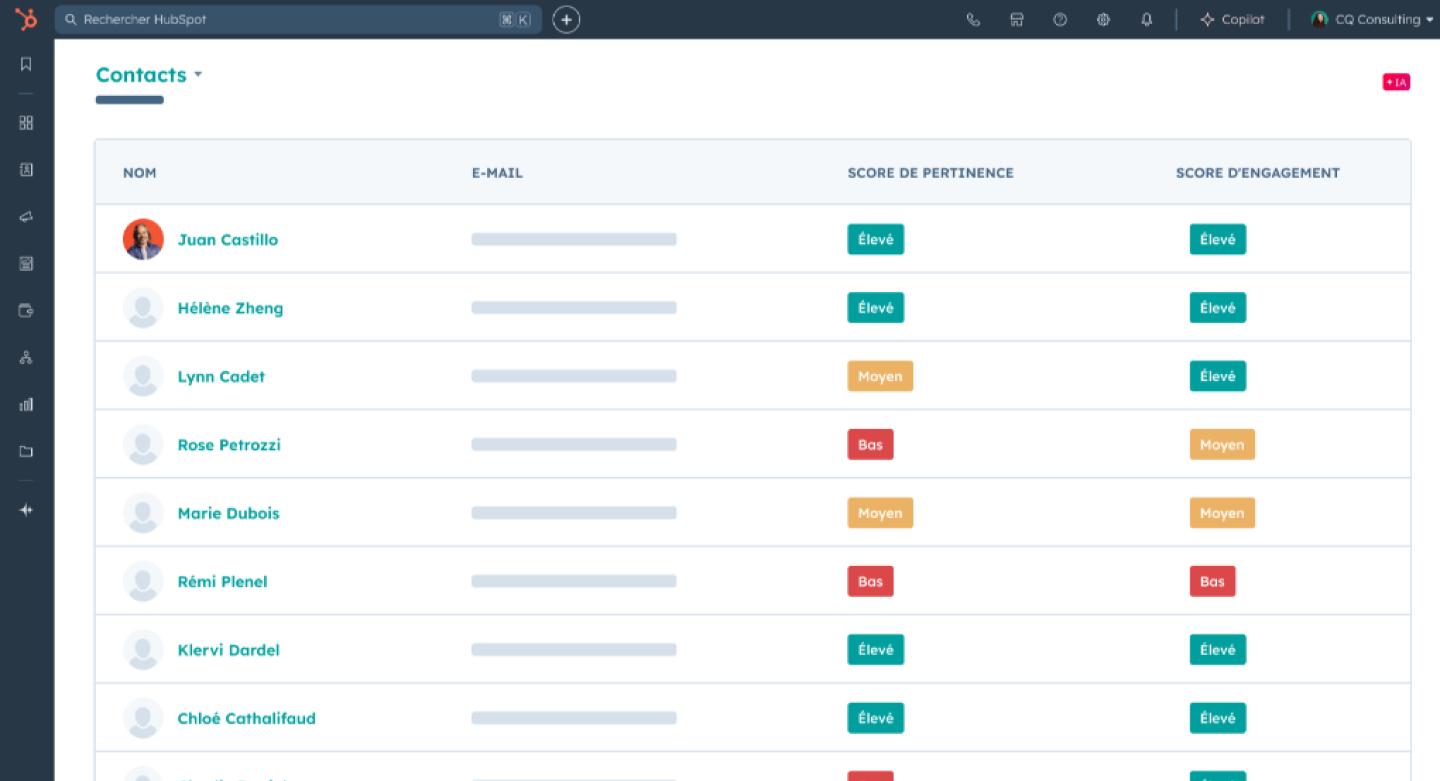Select the CRM workspace grid icon
Screen dimensions: 1440x781
[x=26, y=122]
